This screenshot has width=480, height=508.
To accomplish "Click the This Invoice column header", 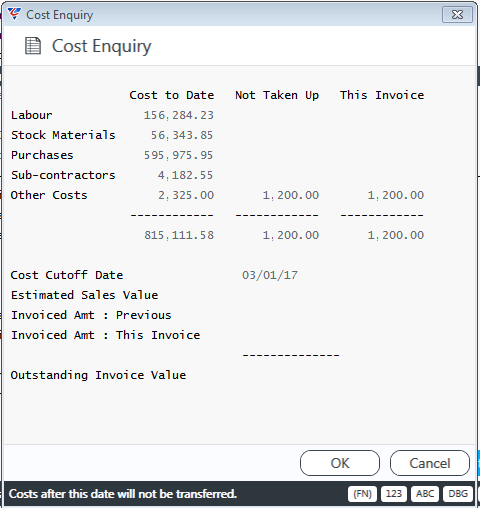I will [x=382, y=95].
